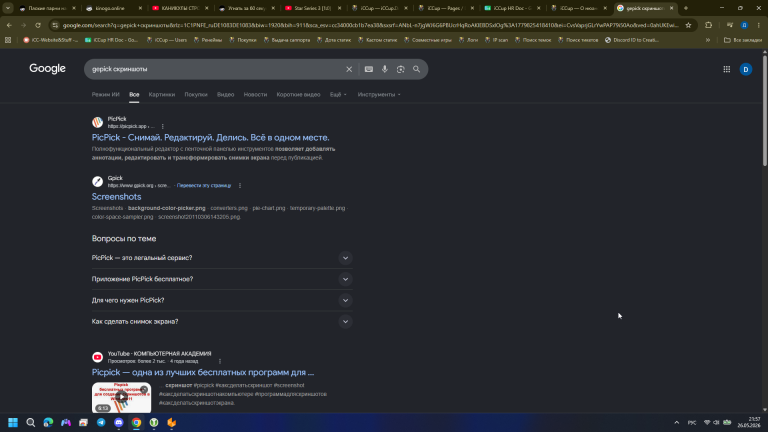
Task: Open the 'Ещё' more filters dropdown
Action: pyautogui.click(x=338, y=95)
